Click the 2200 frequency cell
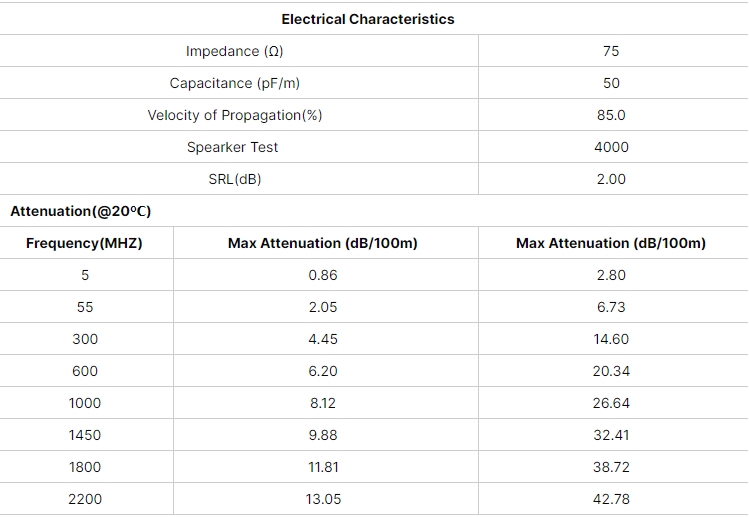749x517 pixels. click(x=85, y=499)
